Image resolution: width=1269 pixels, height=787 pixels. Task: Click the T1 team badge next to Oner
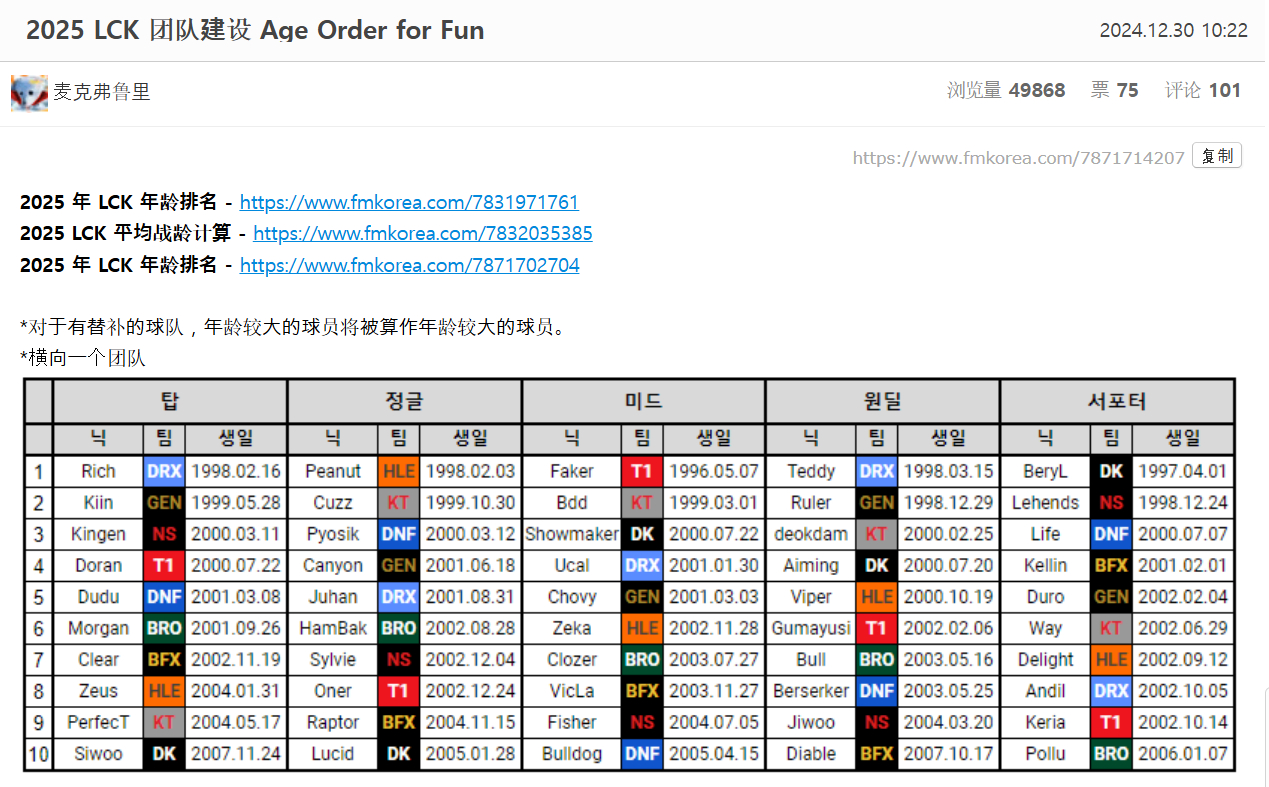pyautogui.click(x=399, y=691)
